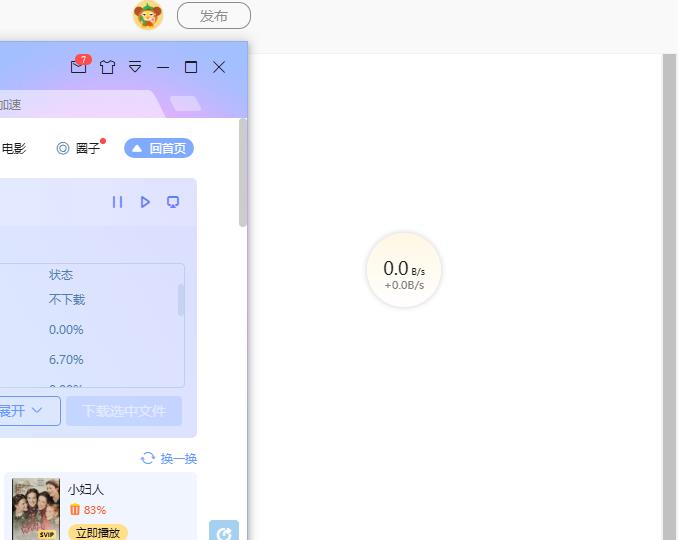Click the user avatar icon

click(x=148, y=16)
